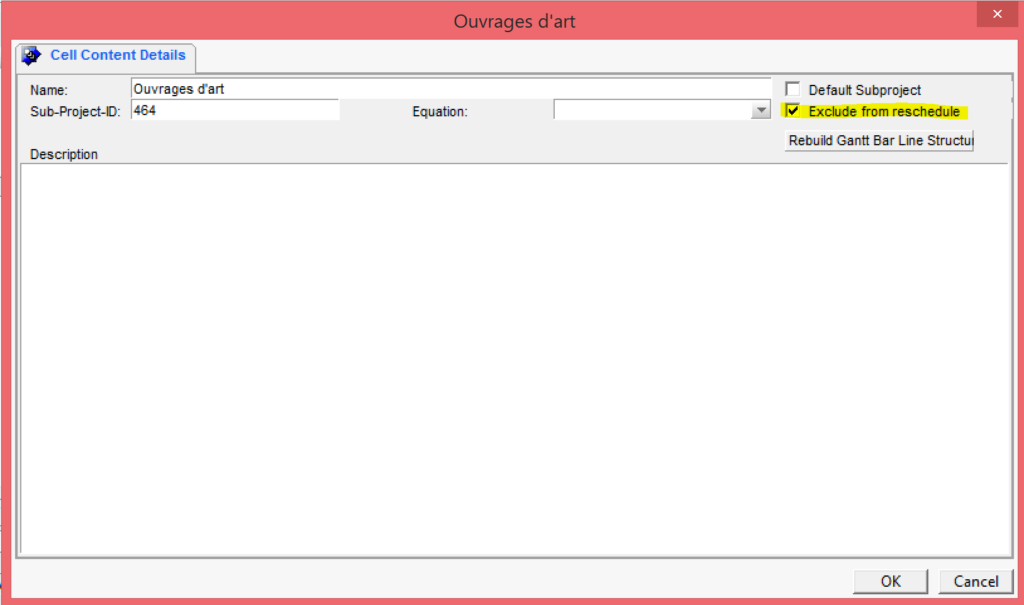Click the Description label
1024x605 pixels.
[64, 154]
